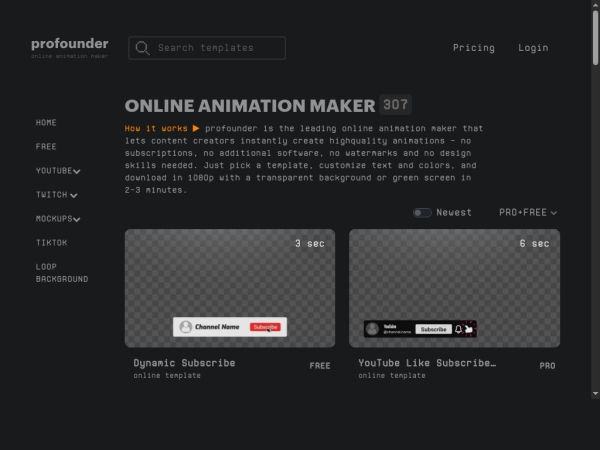Click the bell icon in YouTube Like Subscribe preview

click(x=458, y=329)
